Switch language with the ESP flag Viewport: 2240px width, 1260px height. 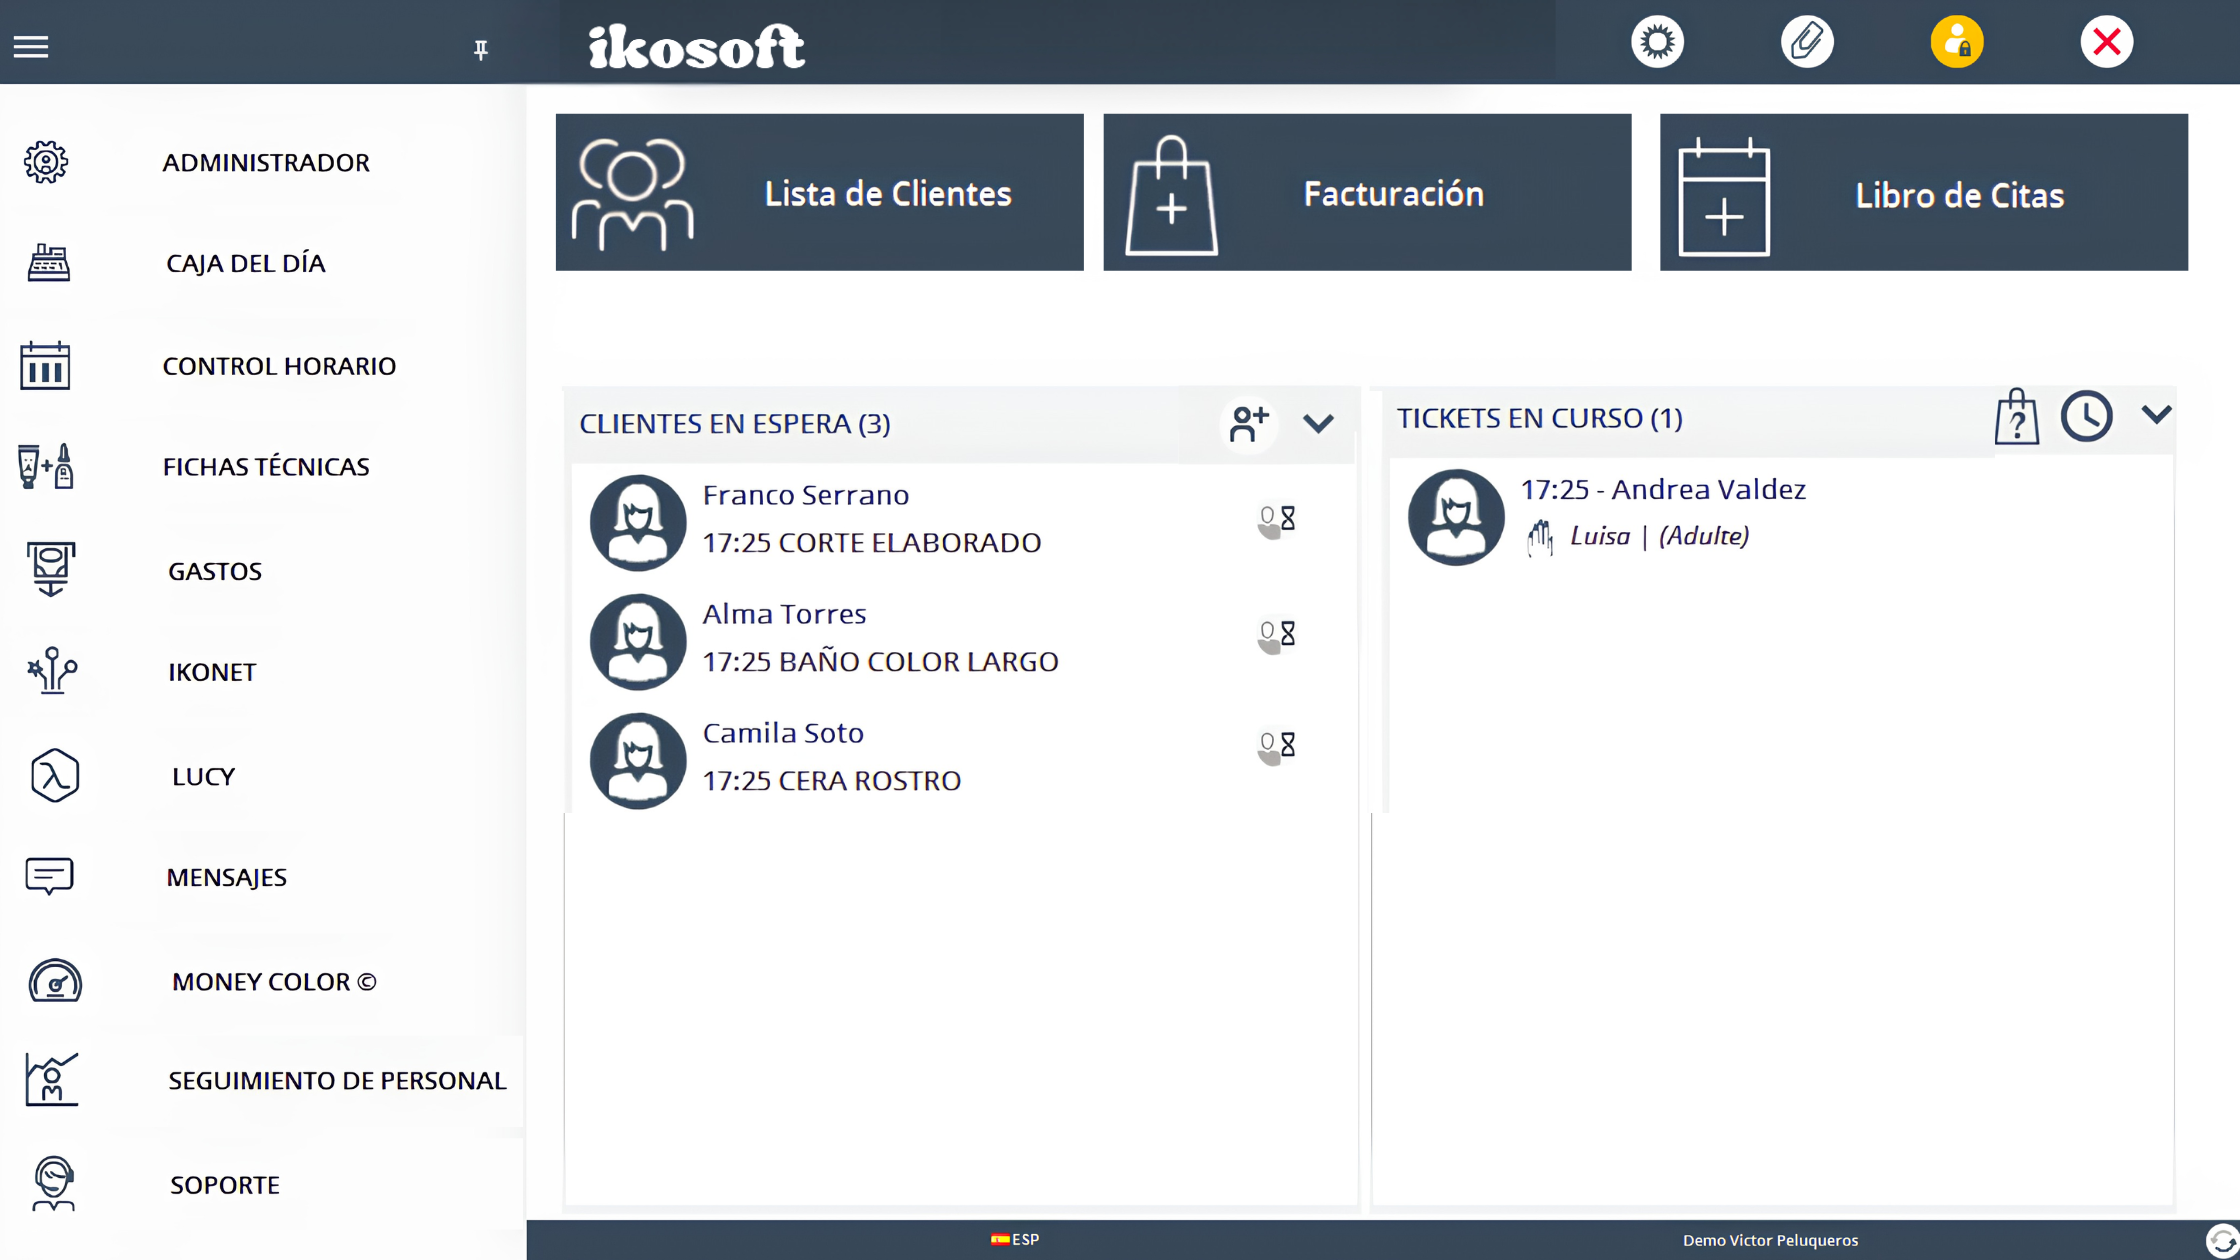[1015, 1239]
